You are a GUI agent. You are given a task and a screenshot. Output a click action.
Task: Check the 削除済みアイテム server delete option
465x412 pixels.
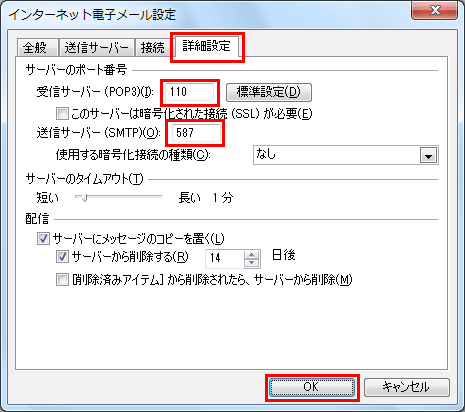(x=62, y=280)
